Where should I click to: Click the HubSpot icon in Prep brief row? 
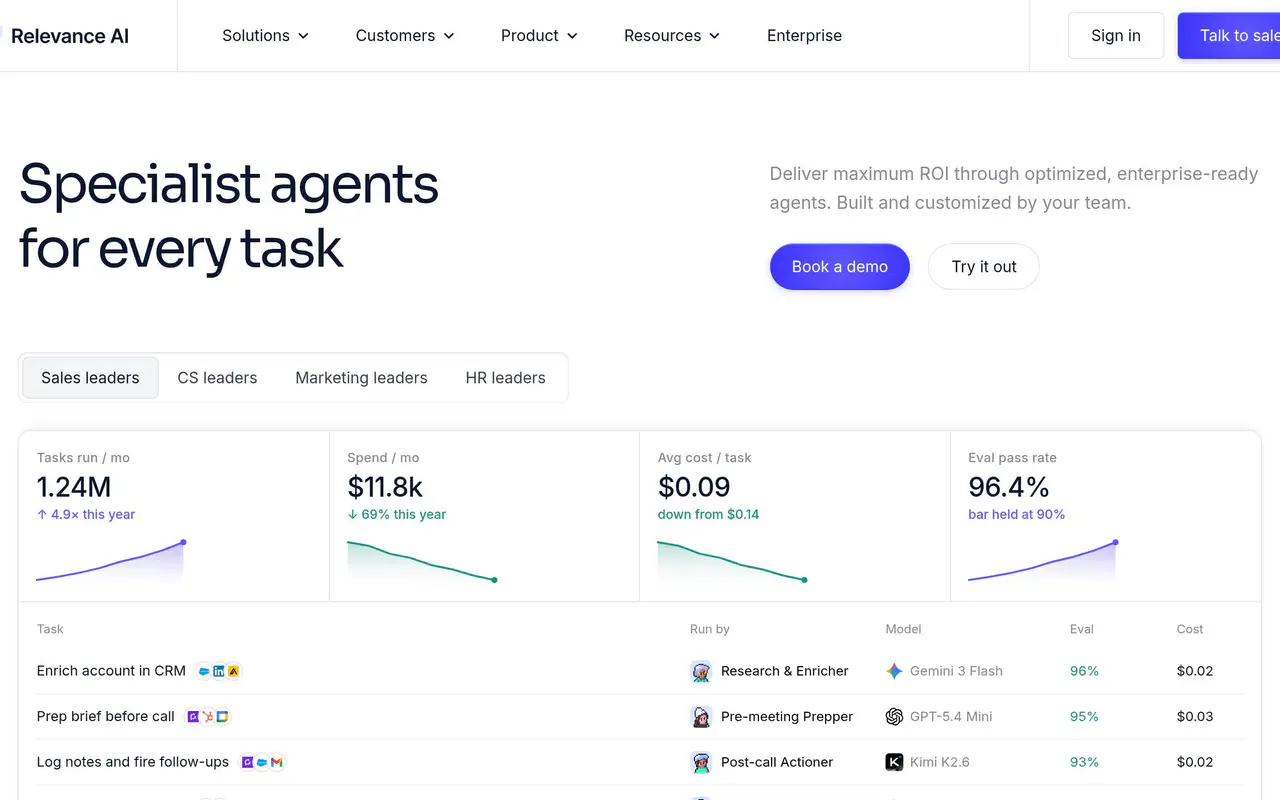tap(208, 717)
